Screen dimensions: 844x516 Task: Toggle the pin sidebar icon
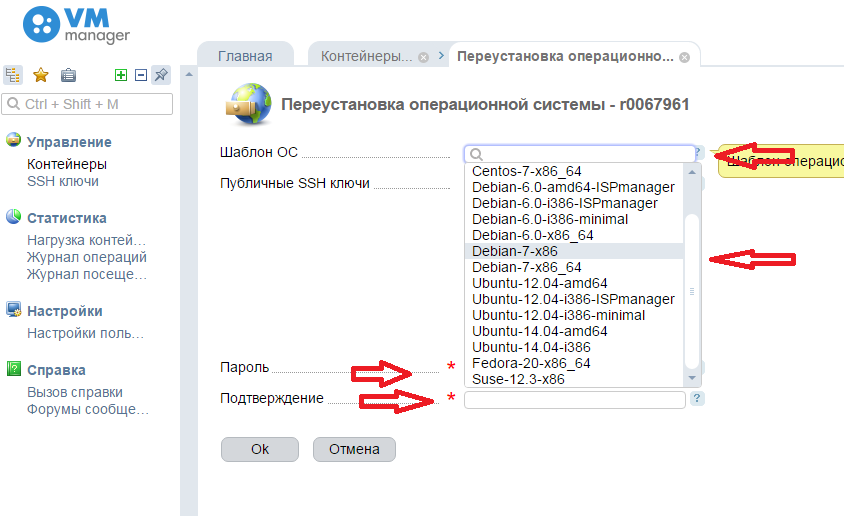161,75
